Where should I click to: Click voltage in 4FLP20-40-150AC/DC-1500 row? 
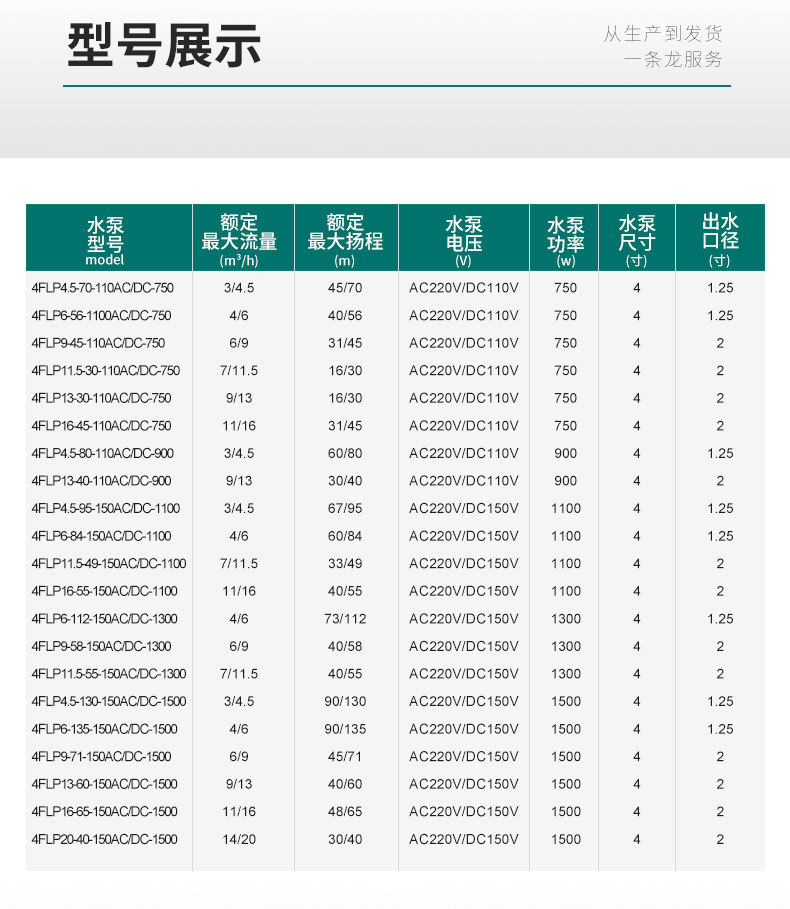click(463, 839)
